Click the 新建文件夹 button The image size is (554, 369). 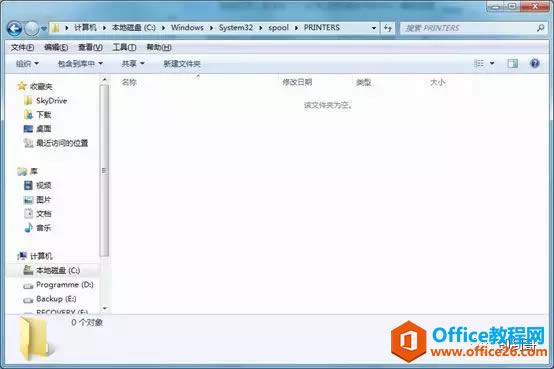(182, 64)
